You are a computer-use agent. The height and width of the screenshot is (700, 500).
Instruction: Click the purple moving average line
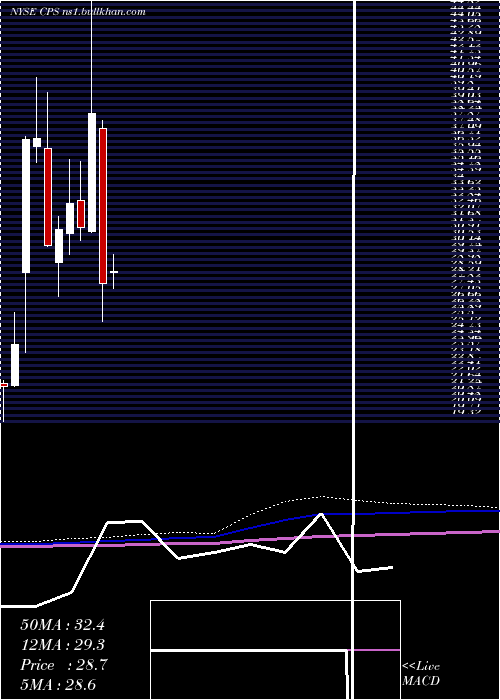click(x=250, y=539)
